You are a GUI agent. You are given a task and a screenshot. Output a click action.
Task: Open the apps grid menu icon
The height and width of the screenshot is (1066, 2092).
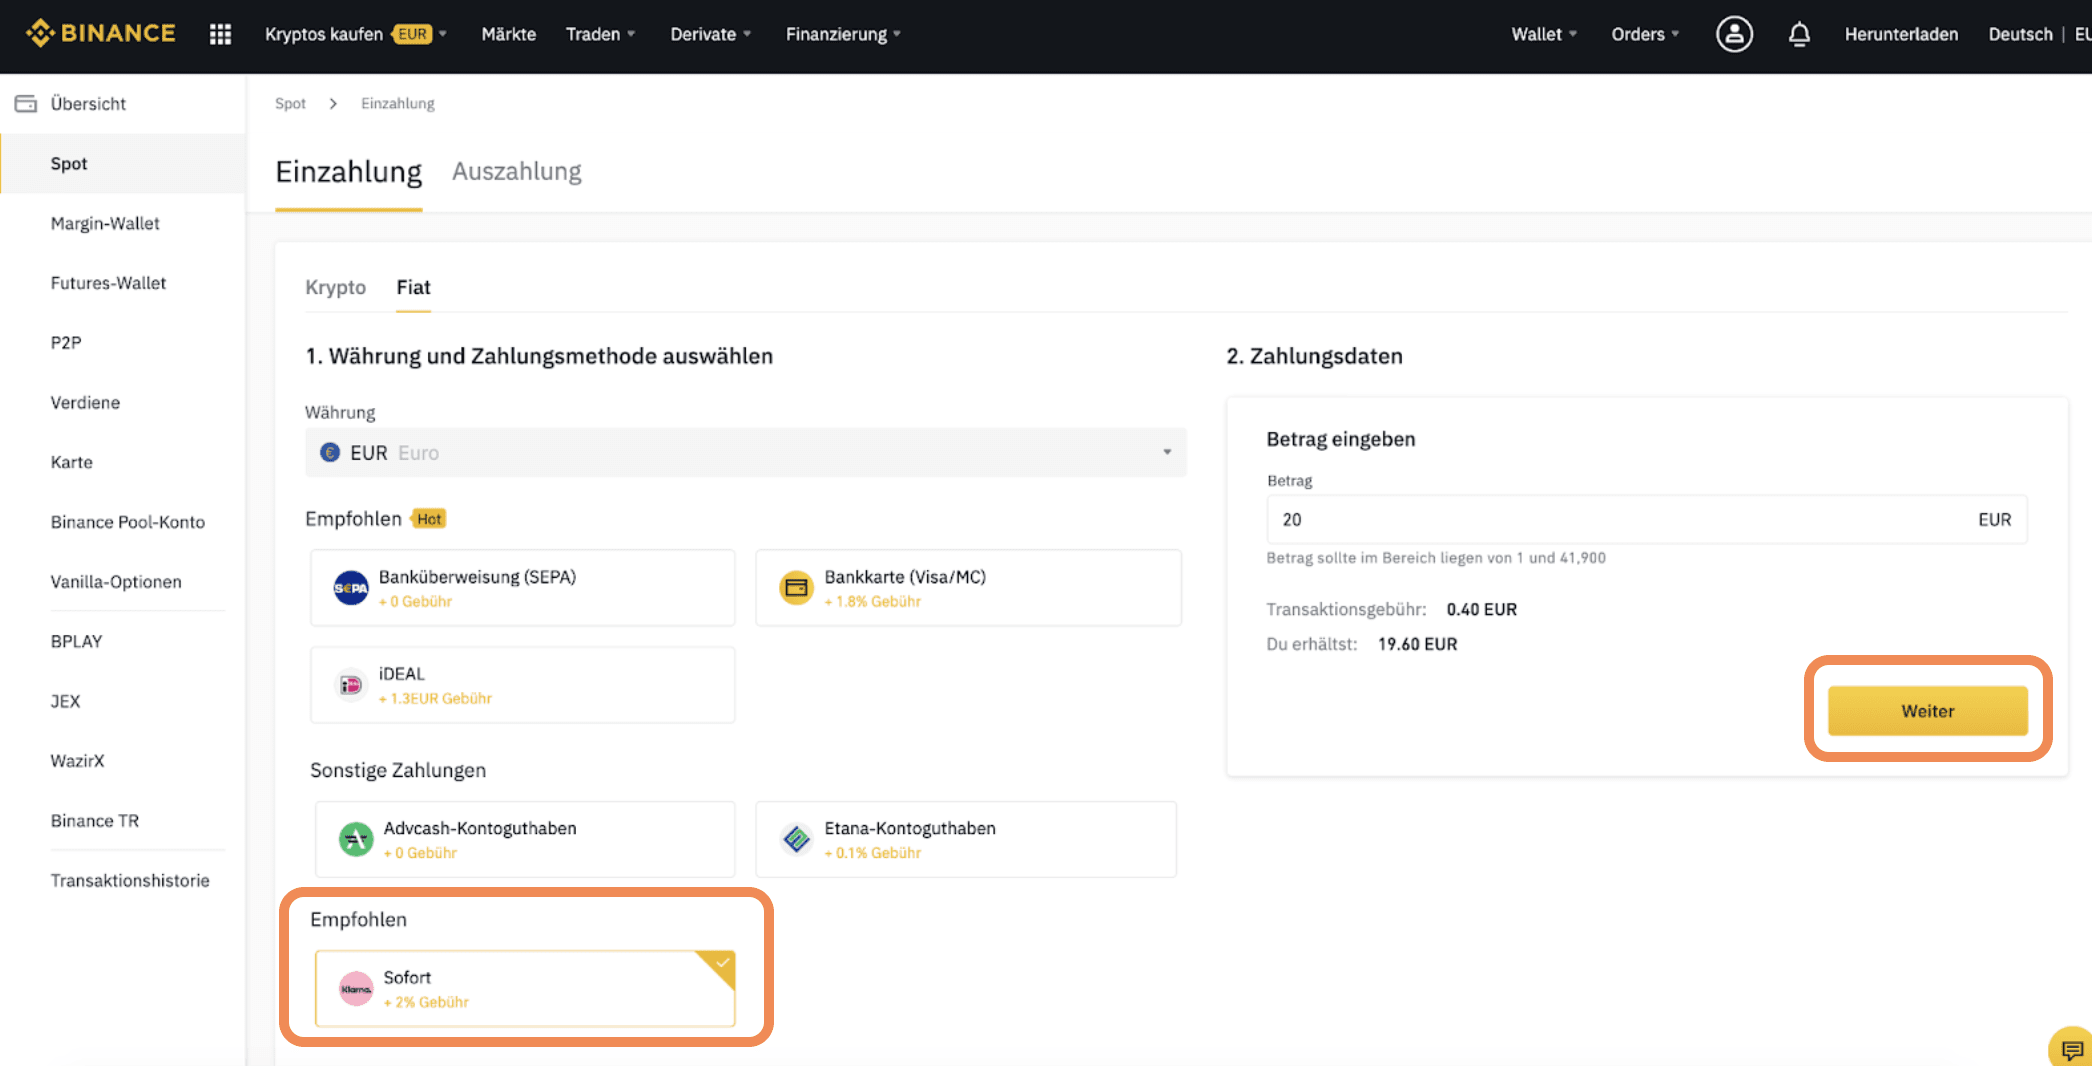pos(220,34)
